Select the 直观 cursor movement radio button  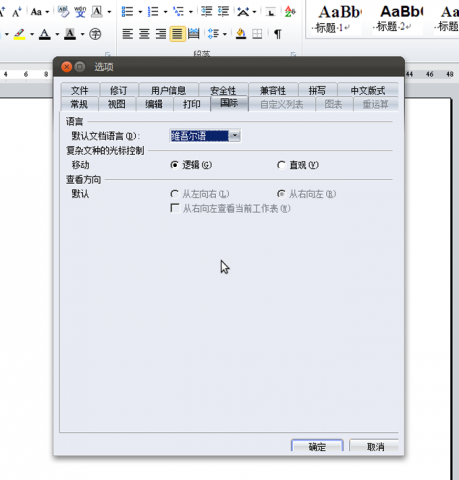281,165
